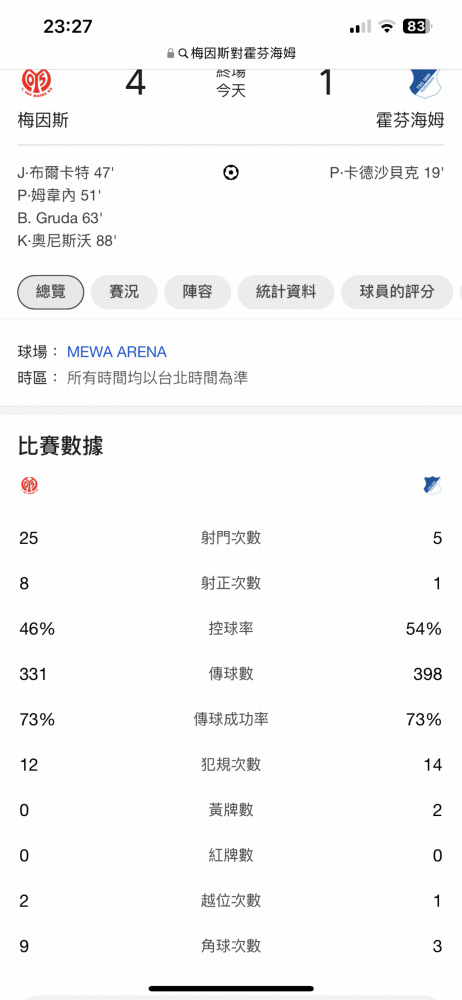Tap the 射門次數 stats row
Viewport: 462px width, 1000px height.
point(231,538)
